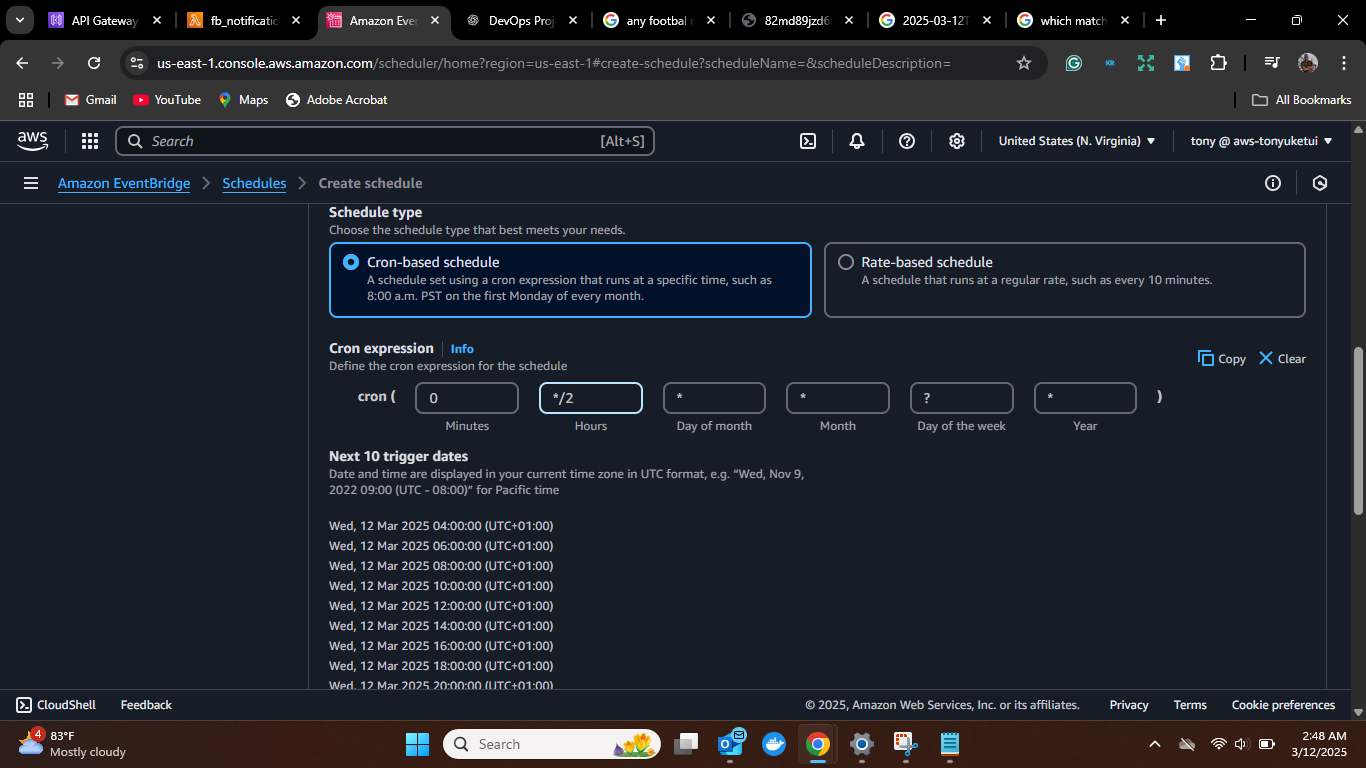Image resolution: width=1366 pixels, height=768 pixels.
Task: Click the green arrows fullscreen extension icon
Action: tap(1146, 63)
